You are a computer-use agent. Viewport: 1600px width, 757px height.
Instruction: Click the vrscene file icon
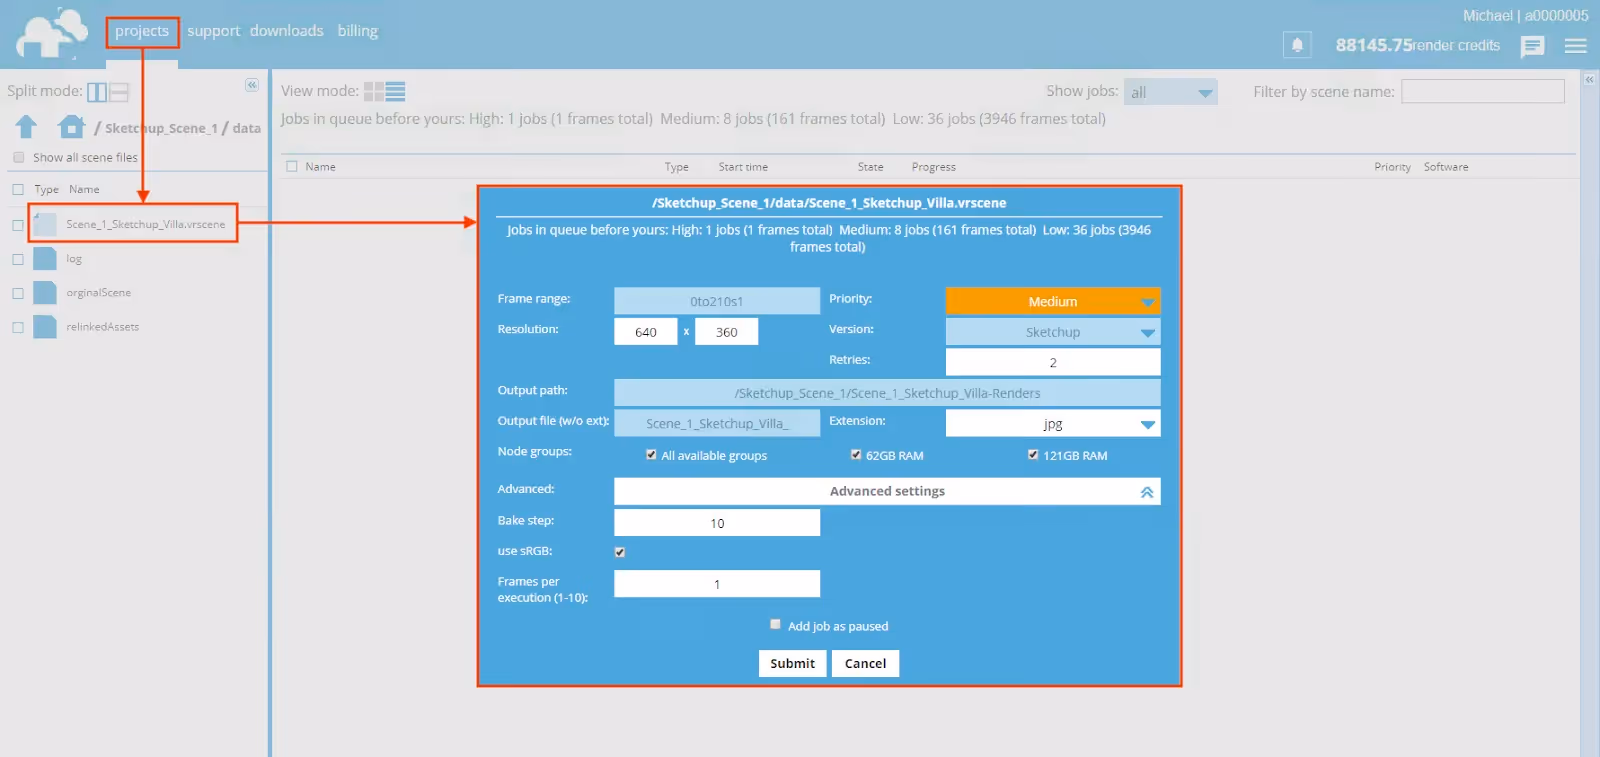45,224
